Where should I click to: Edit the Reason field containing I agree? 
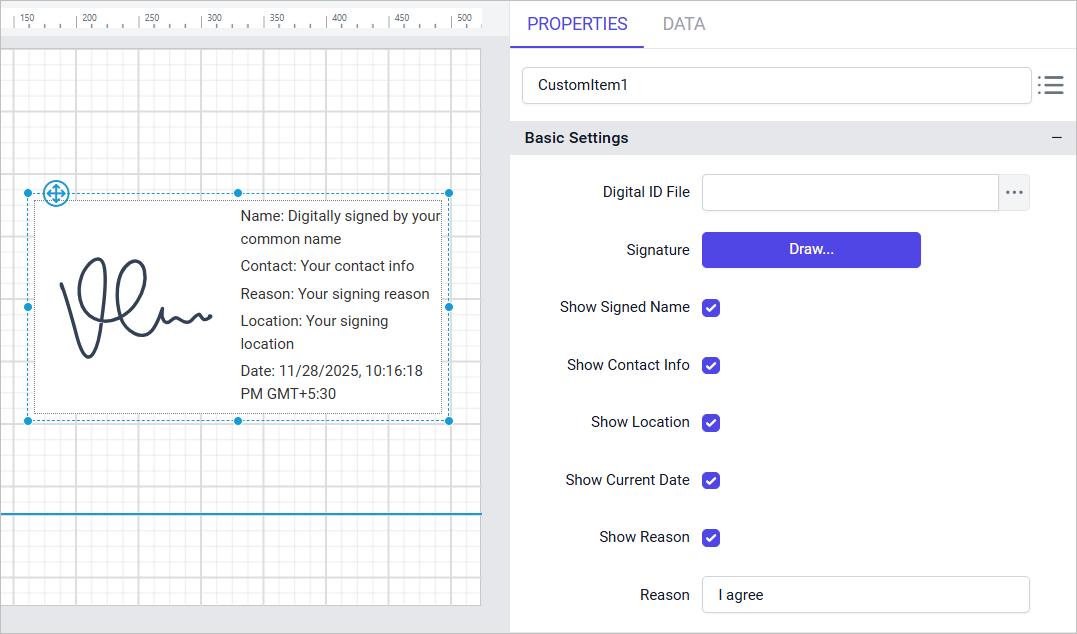point(866,594)
